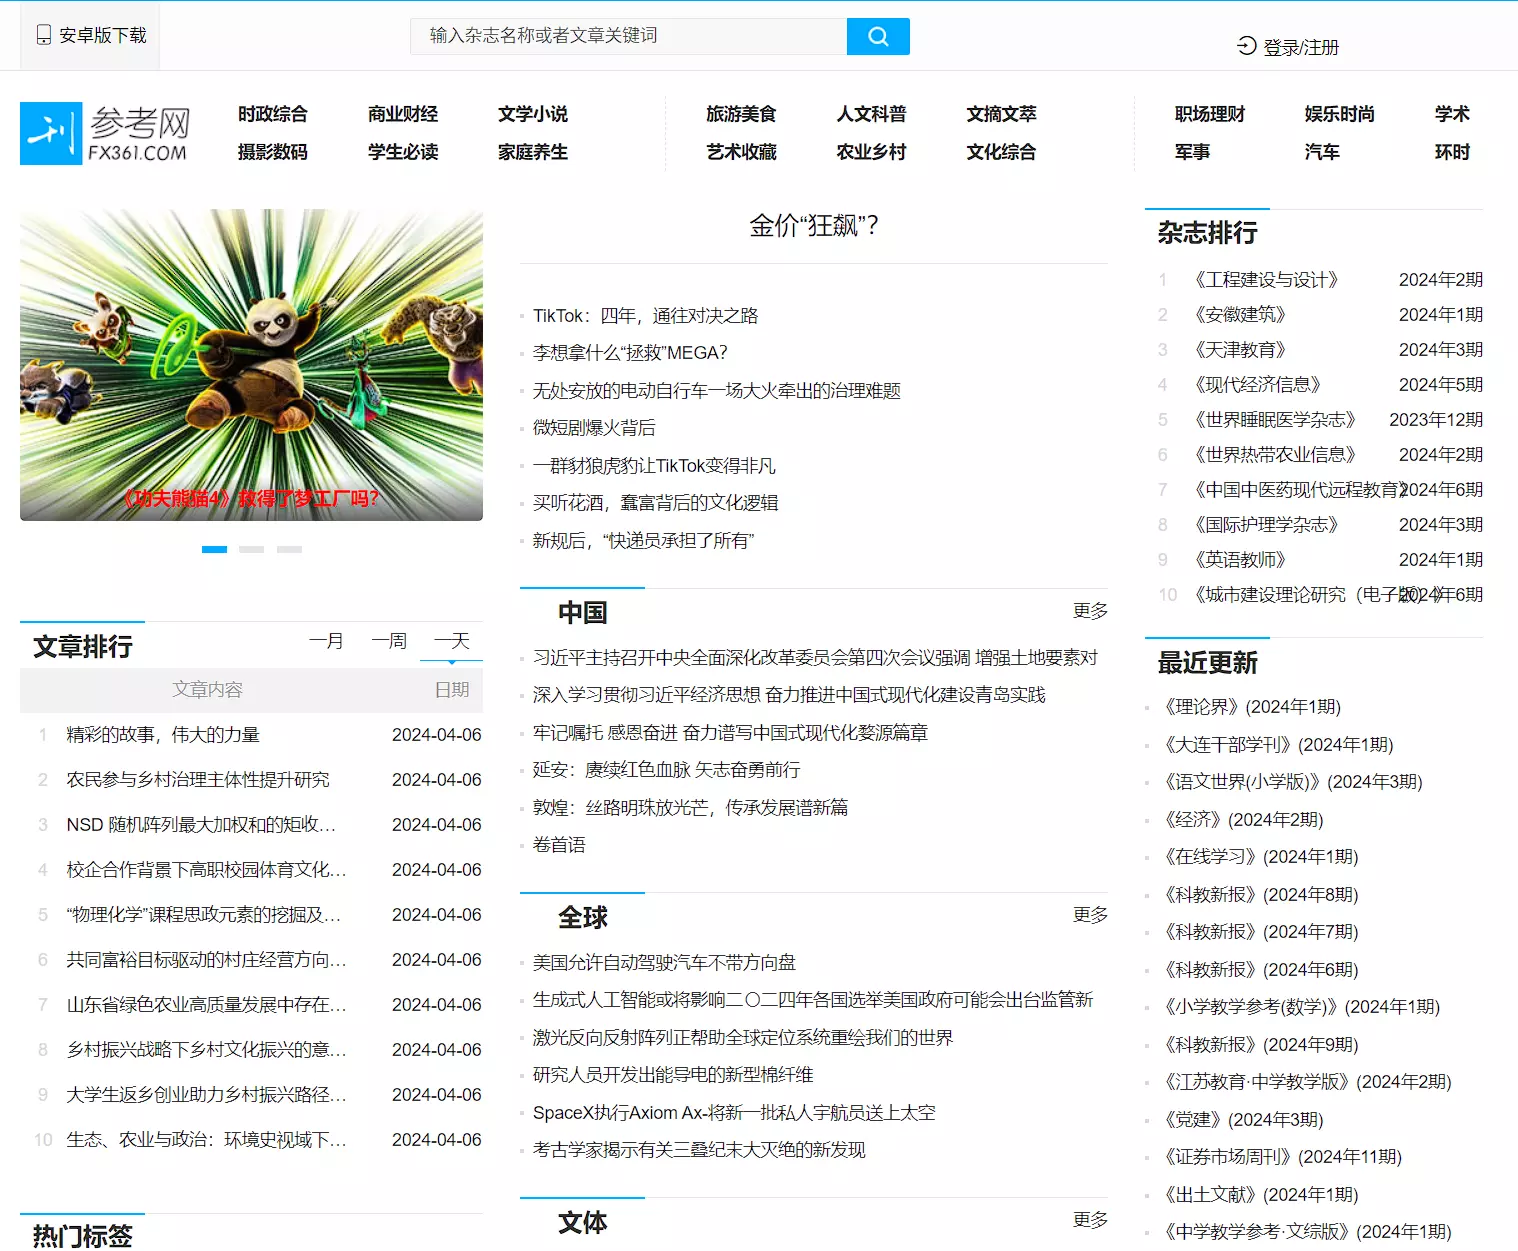The image size is (1518, 1251).
Task: Select the third carousel indicator dot
Action: [x=289, y=549]
